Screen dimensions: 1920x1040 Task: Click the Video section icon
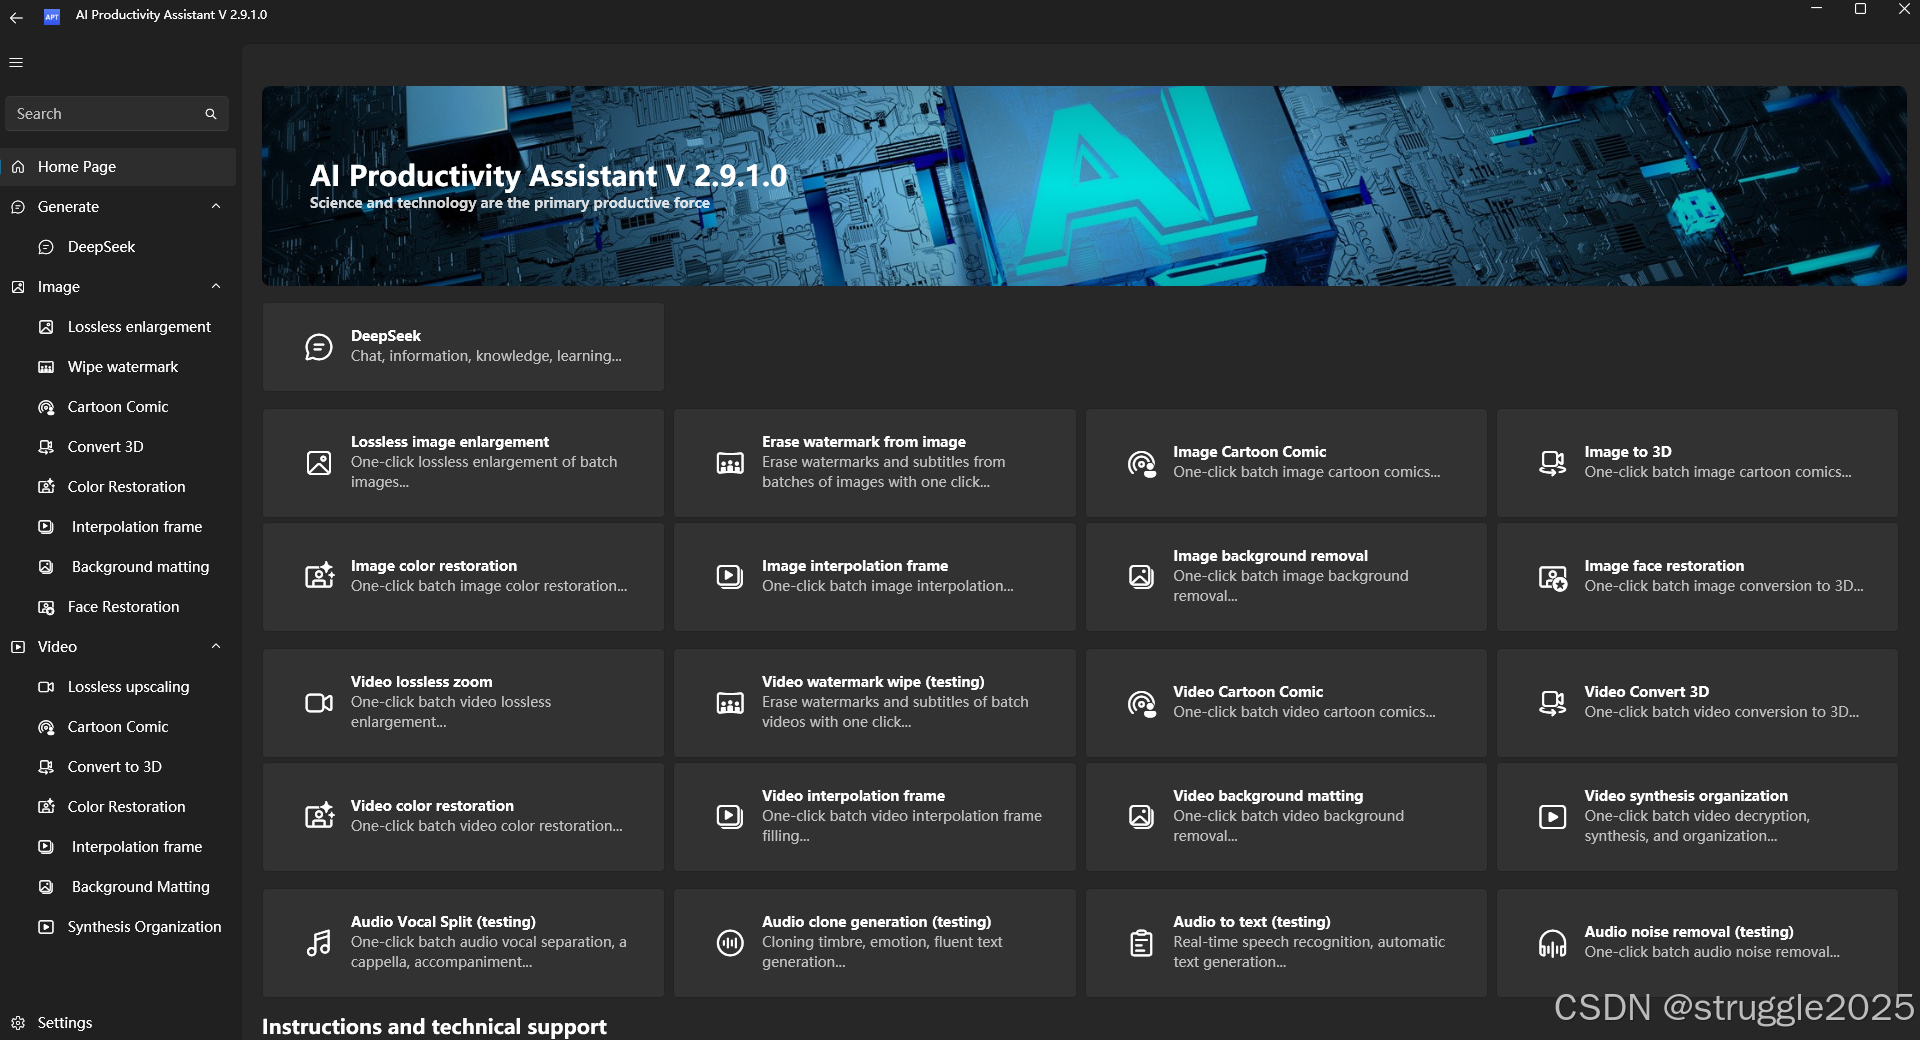(x=18, y=647)
